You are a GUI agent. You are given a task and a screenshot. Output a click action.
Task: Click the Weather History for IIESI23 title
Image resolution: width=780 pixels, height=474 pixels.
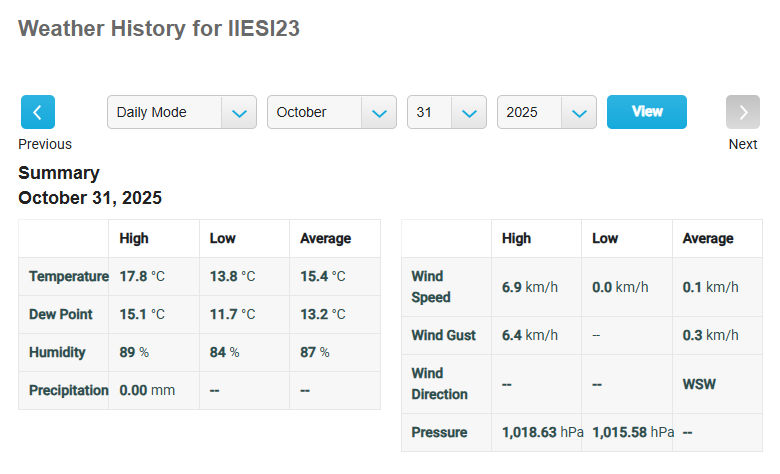(159, 28)
